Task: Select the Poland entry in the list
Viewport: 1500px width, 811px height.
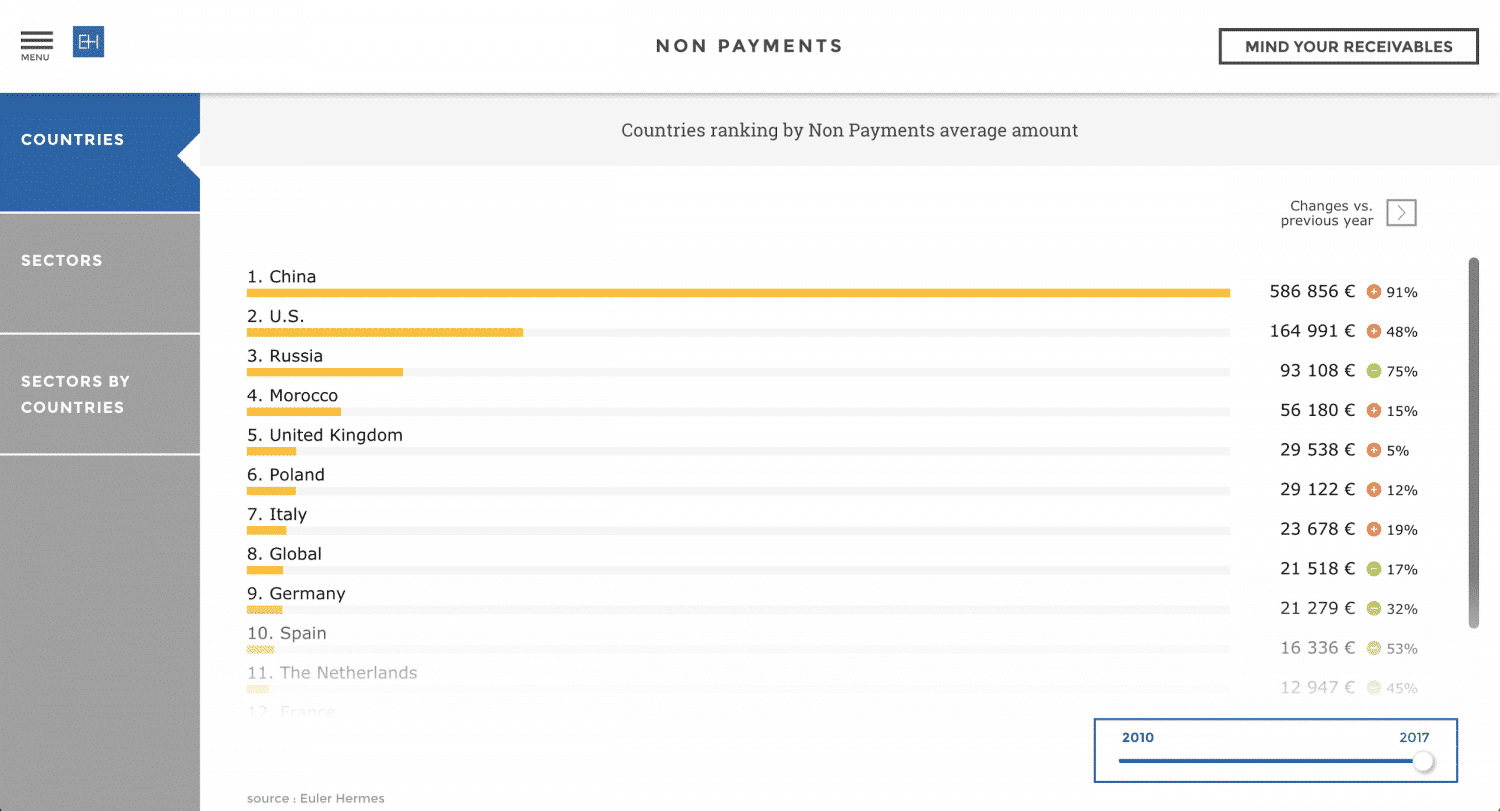Action: (286, 475)
